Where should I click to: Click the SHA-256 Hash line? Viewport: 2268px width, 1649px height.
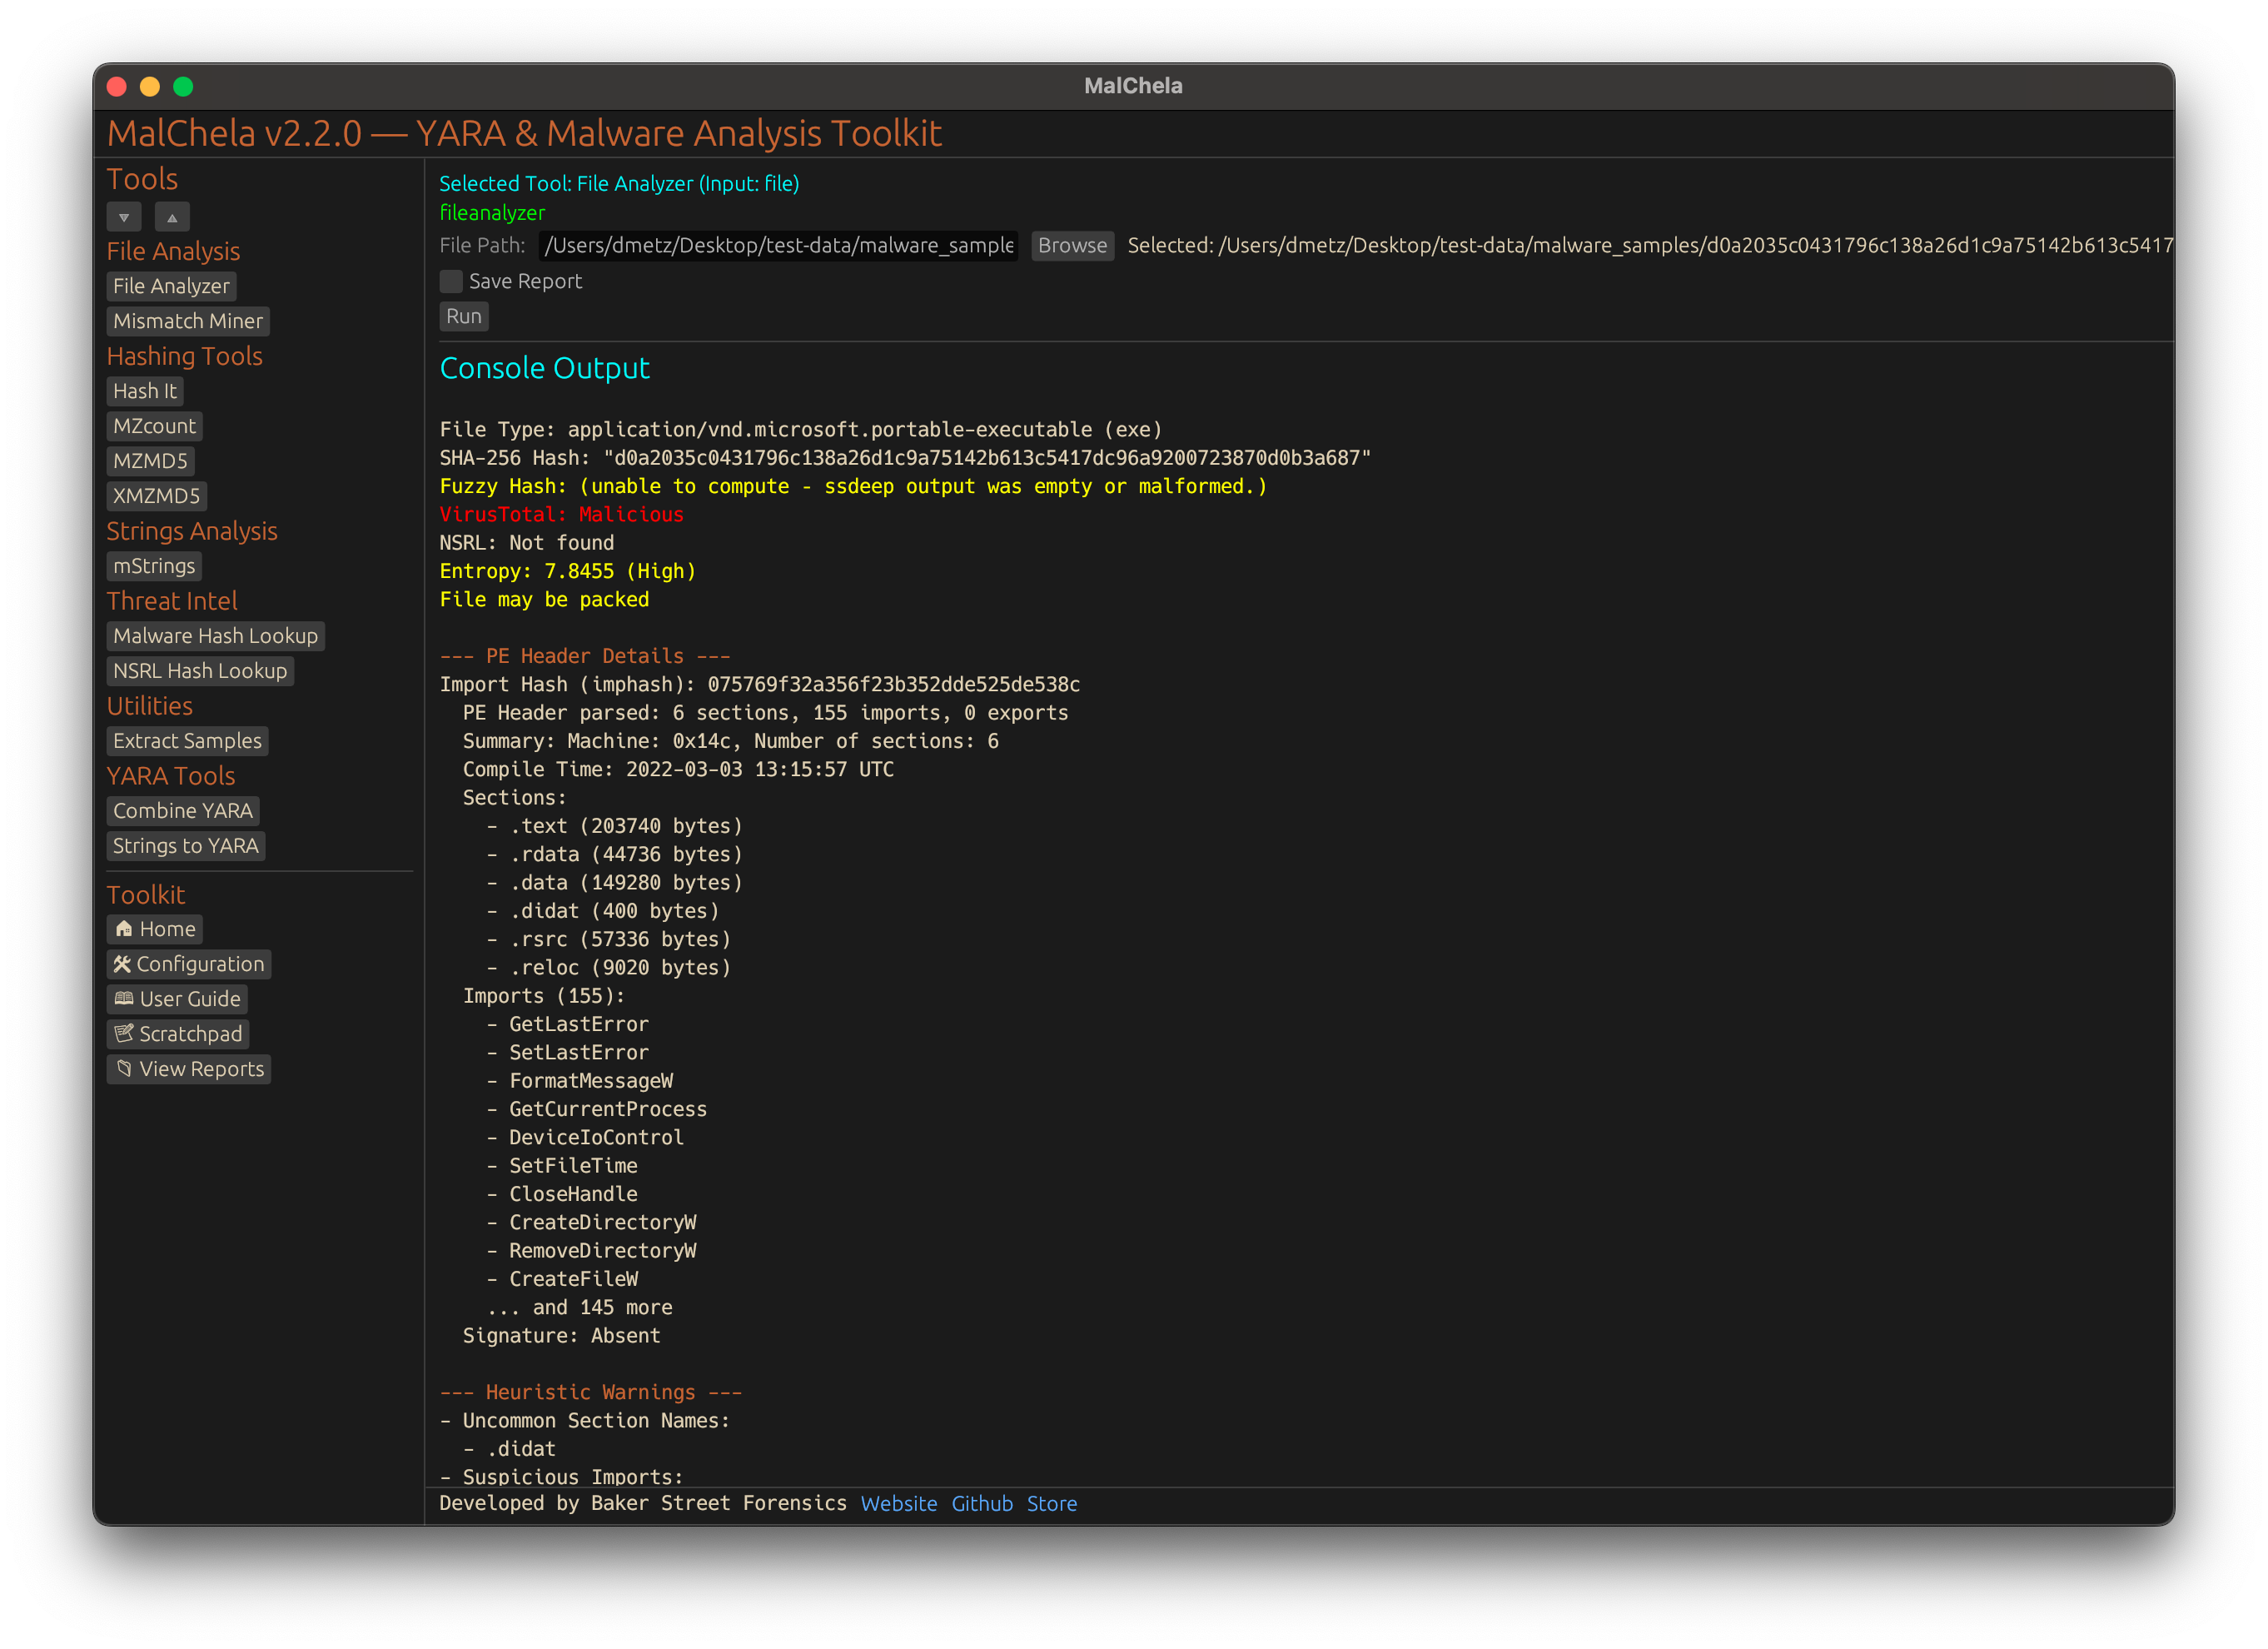point(905,458)
